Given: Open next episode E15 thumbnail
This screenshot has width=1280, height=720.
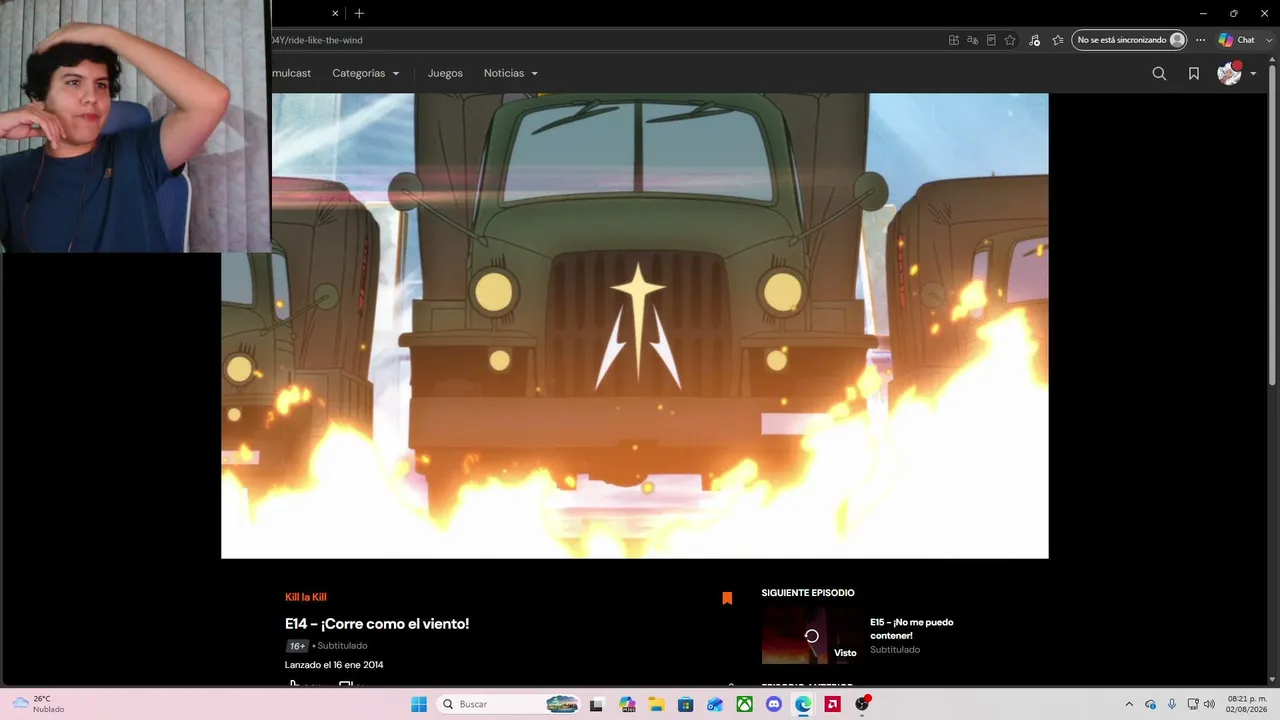Looking at the screenshot, I should point(811,635).
